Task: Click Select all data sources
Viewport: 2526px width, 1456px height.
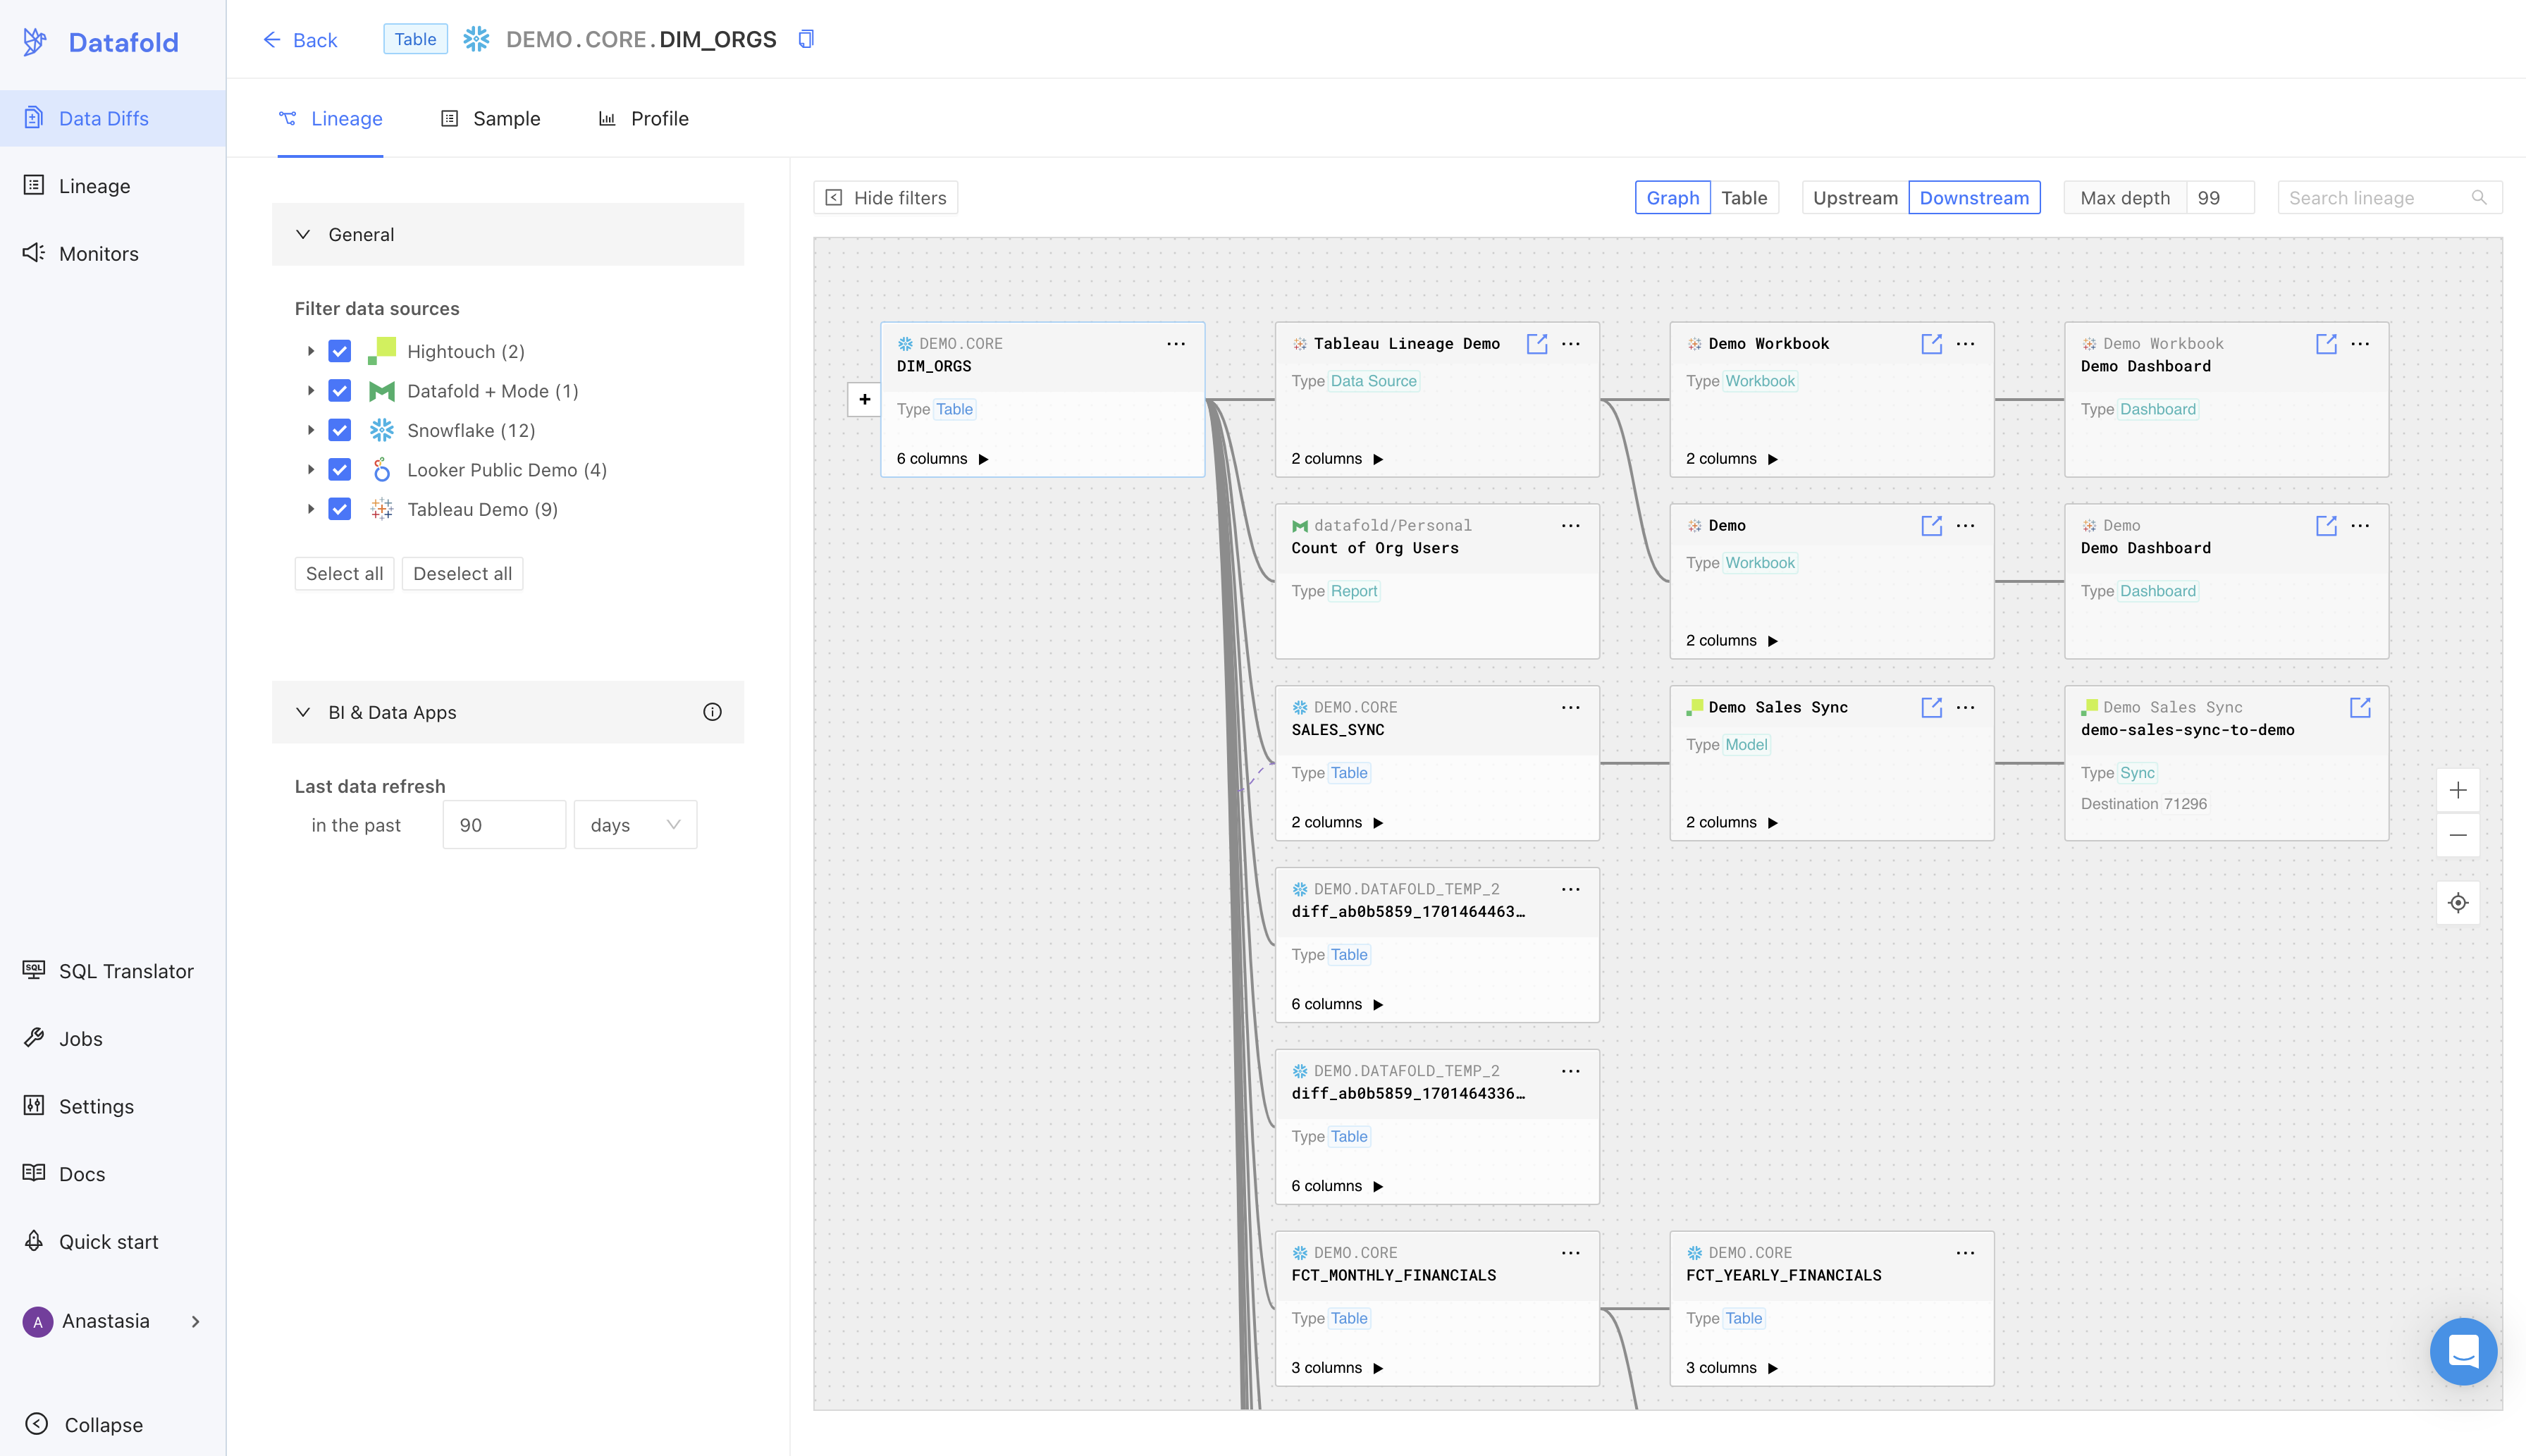Action: pyautogui.click(x=344, y=573)
